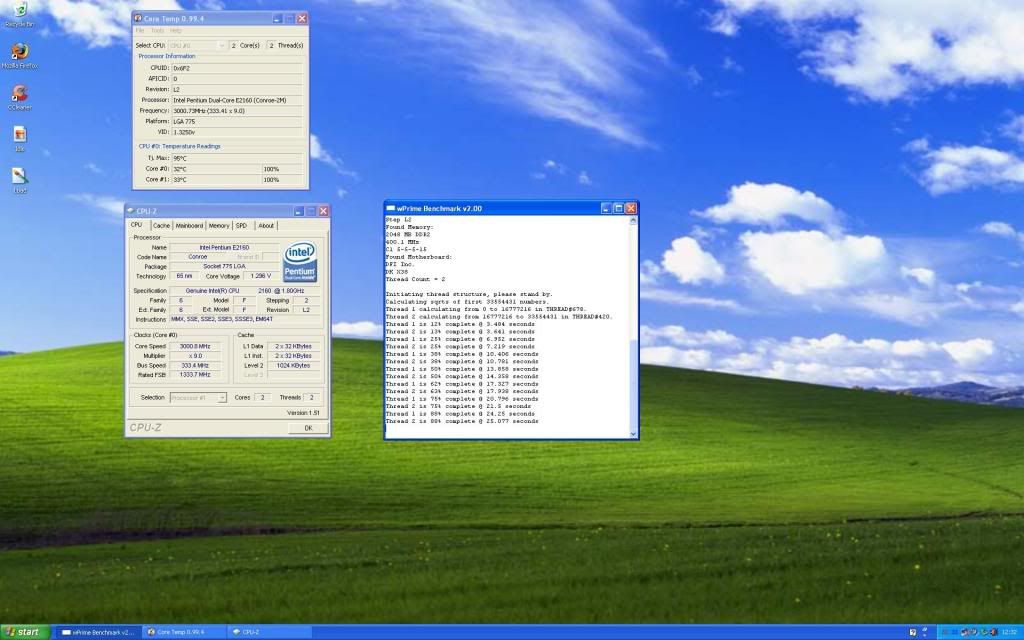Minimize the wPrime Benchmark window

tap(606, 208)
